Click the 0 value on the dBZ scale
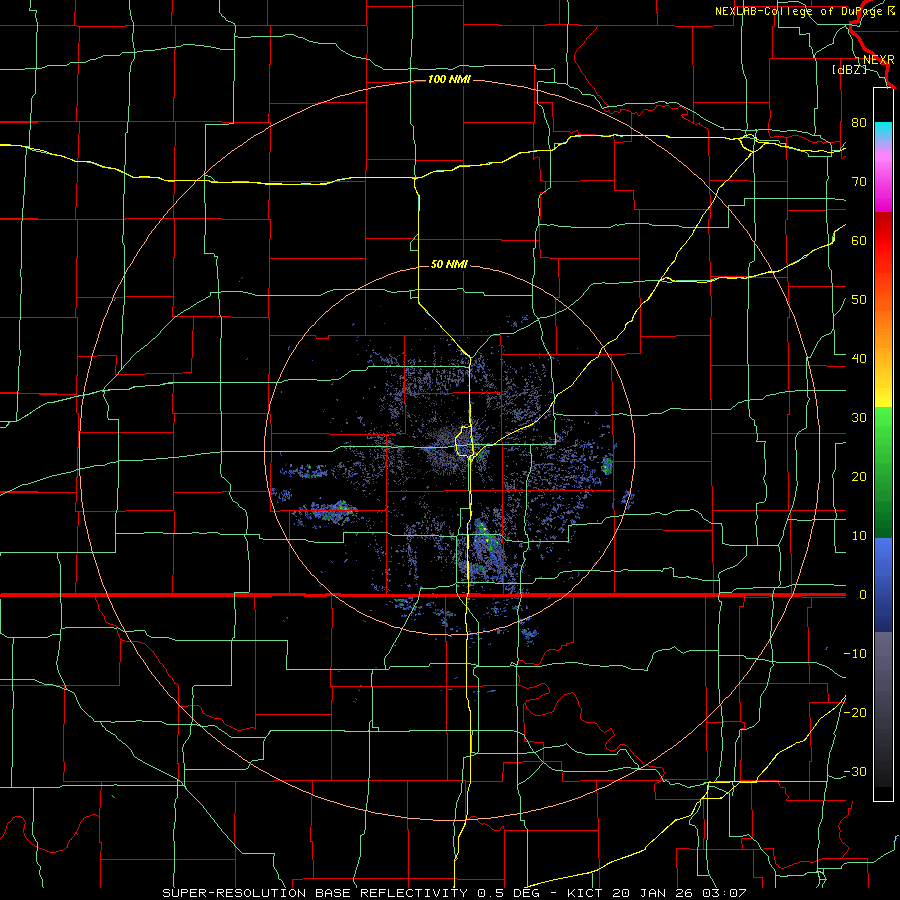 tap(862, 595)
